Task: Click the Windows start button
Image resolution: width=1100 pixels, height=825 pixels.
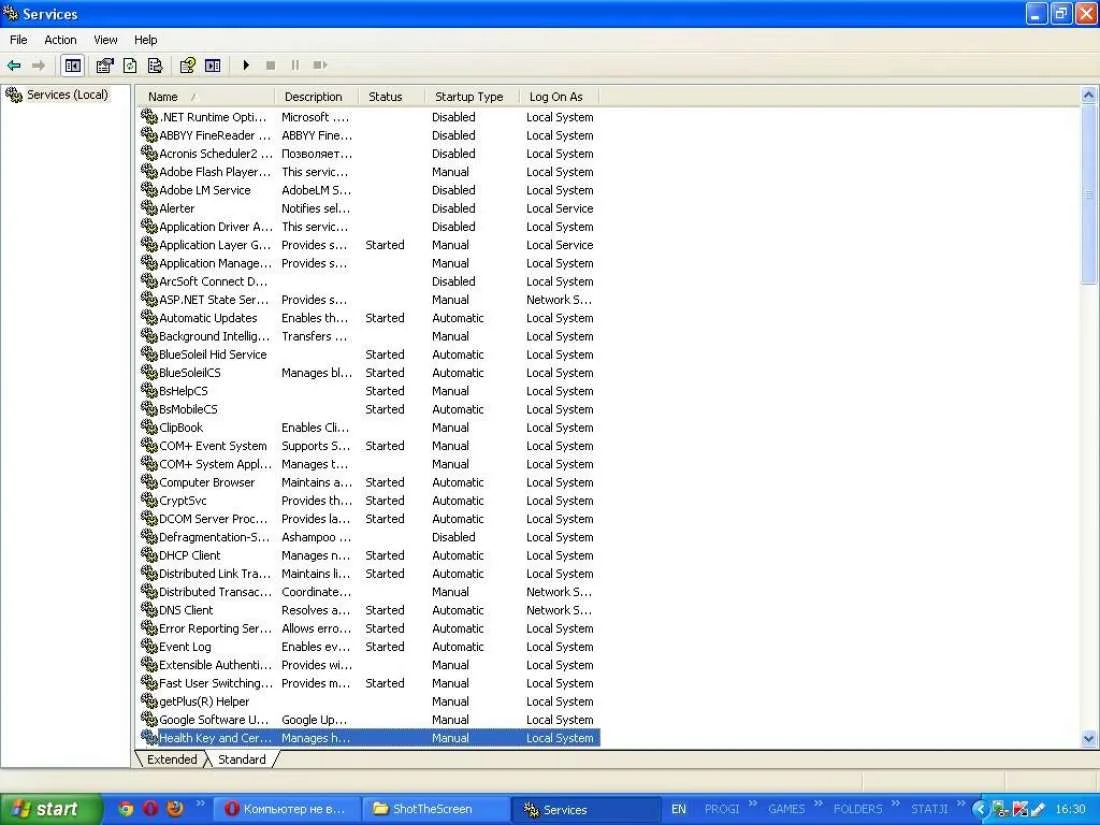Action: (x=51, y=809)
